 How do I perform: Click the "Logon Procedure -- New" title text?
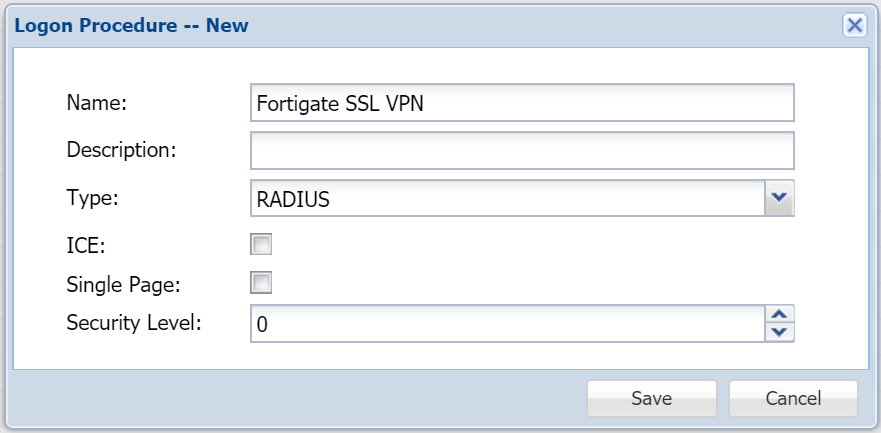click(131, 26)
